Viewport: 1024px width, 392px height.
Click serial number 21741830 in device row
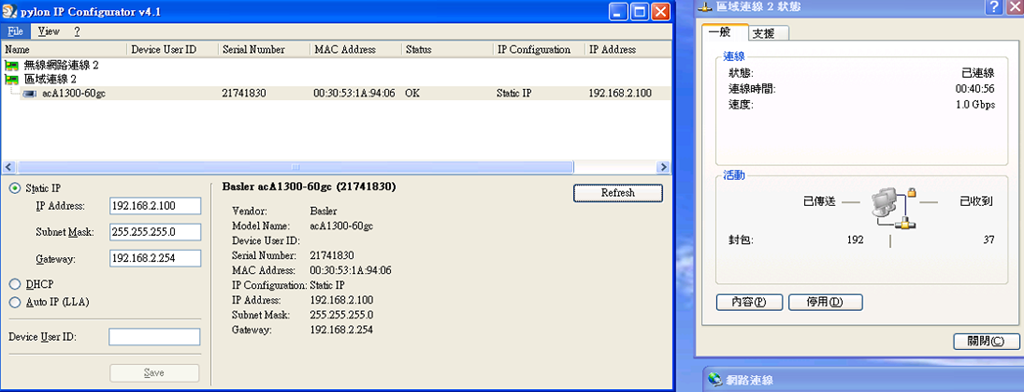(244, 93)
